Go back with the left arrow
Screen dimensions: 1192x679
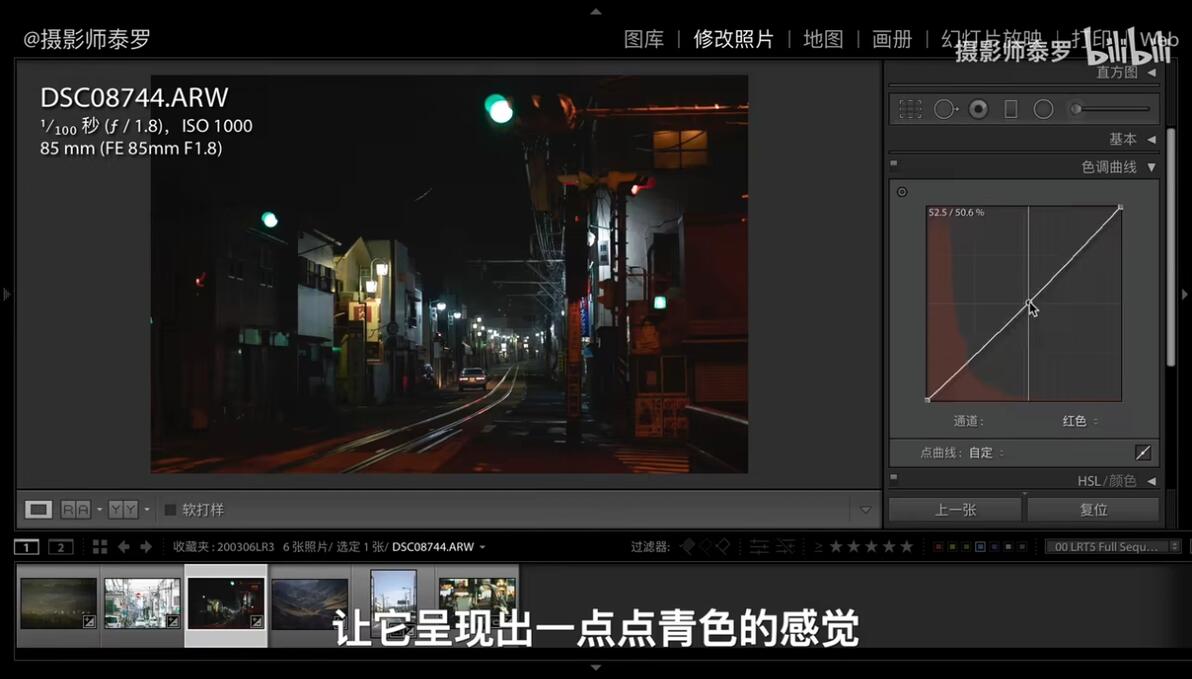pos(123,547)
